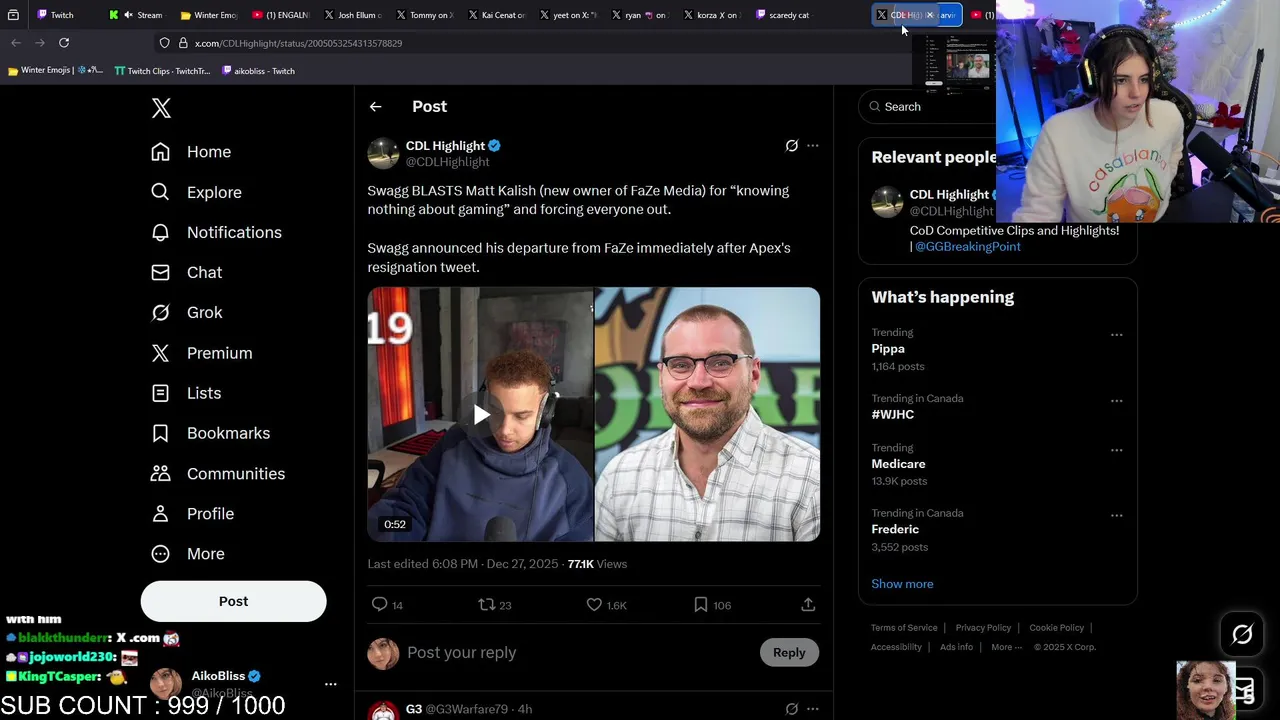The width and height of the screenshot is (1280, 720).
Task: Click the gray Reply button
Action: [789, 652]
